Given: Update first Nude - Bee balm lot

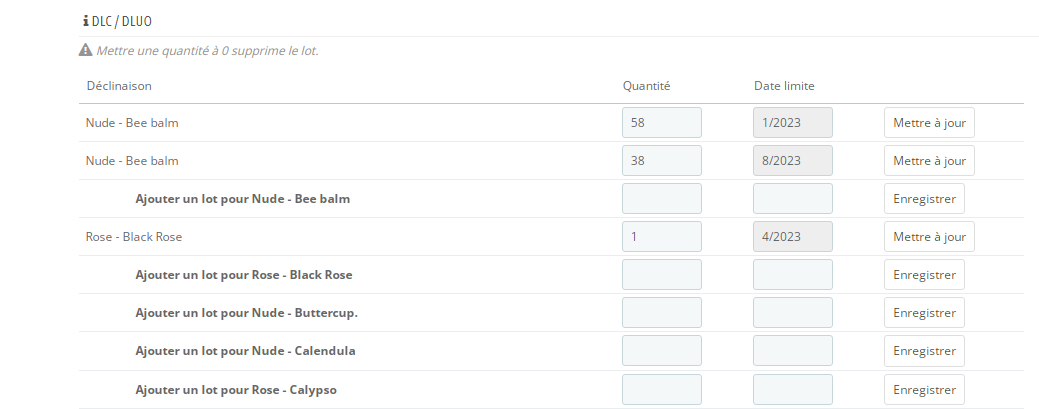Looking at the screenshot, I should tap(929, 122).
